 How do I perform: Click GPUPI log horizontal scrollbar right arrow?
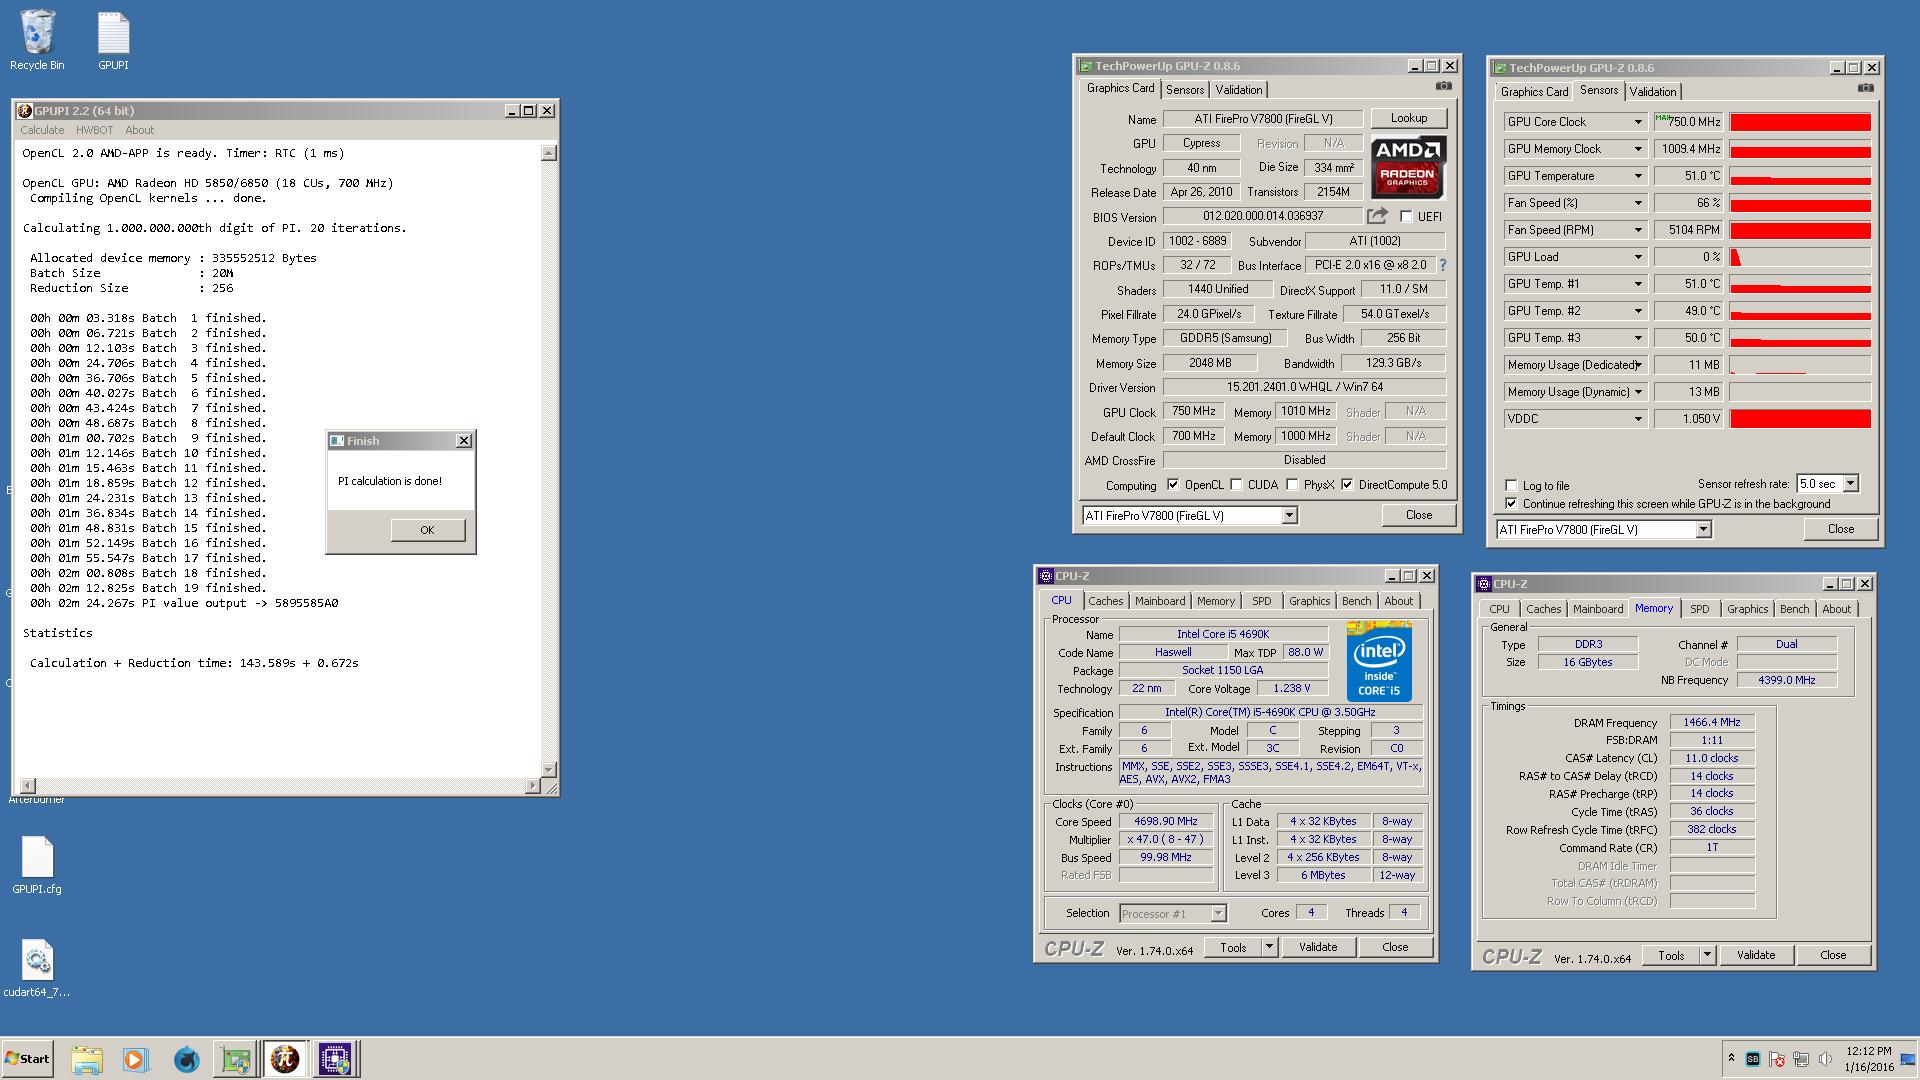pos(532,786)
